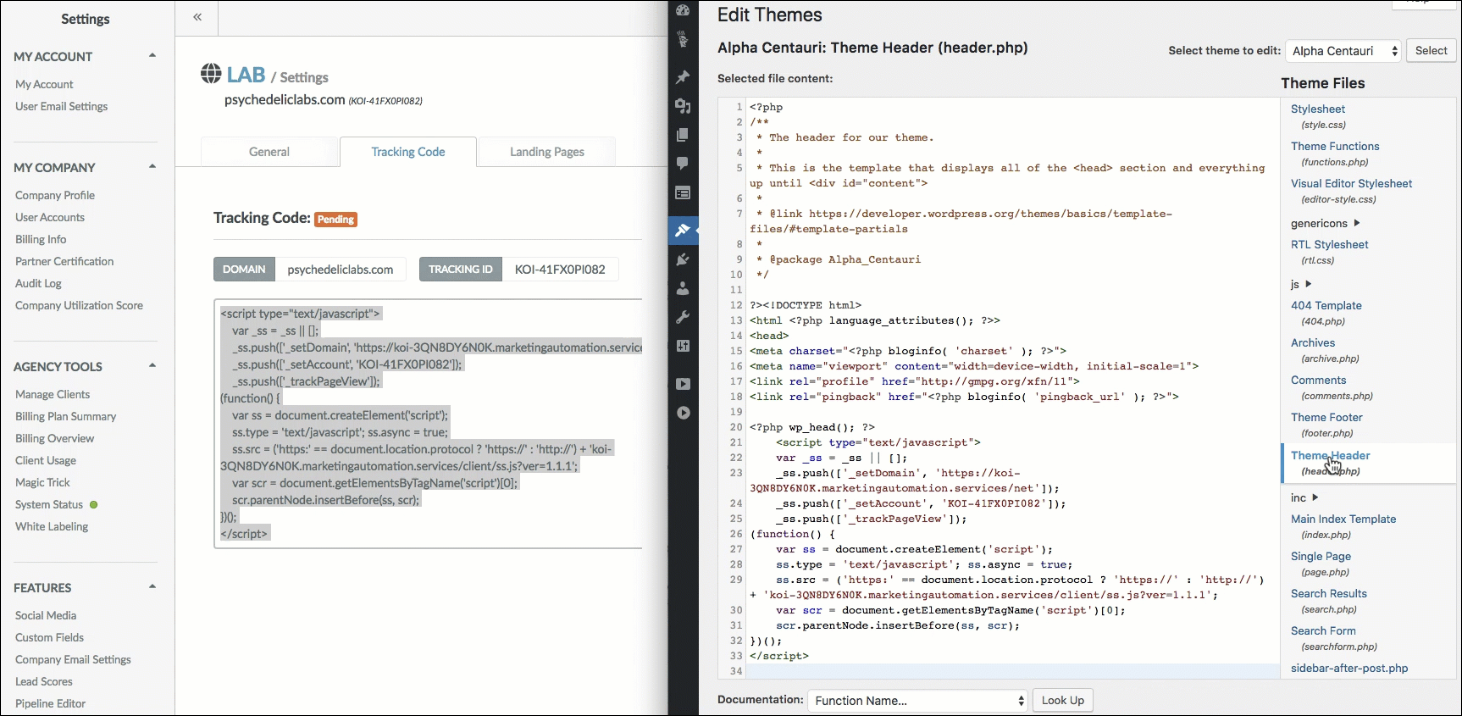The height and width of the screenshot is (716, 1462).
Task: Open the Pages icon in WordPress menu
Action: [x=683, y=135]
